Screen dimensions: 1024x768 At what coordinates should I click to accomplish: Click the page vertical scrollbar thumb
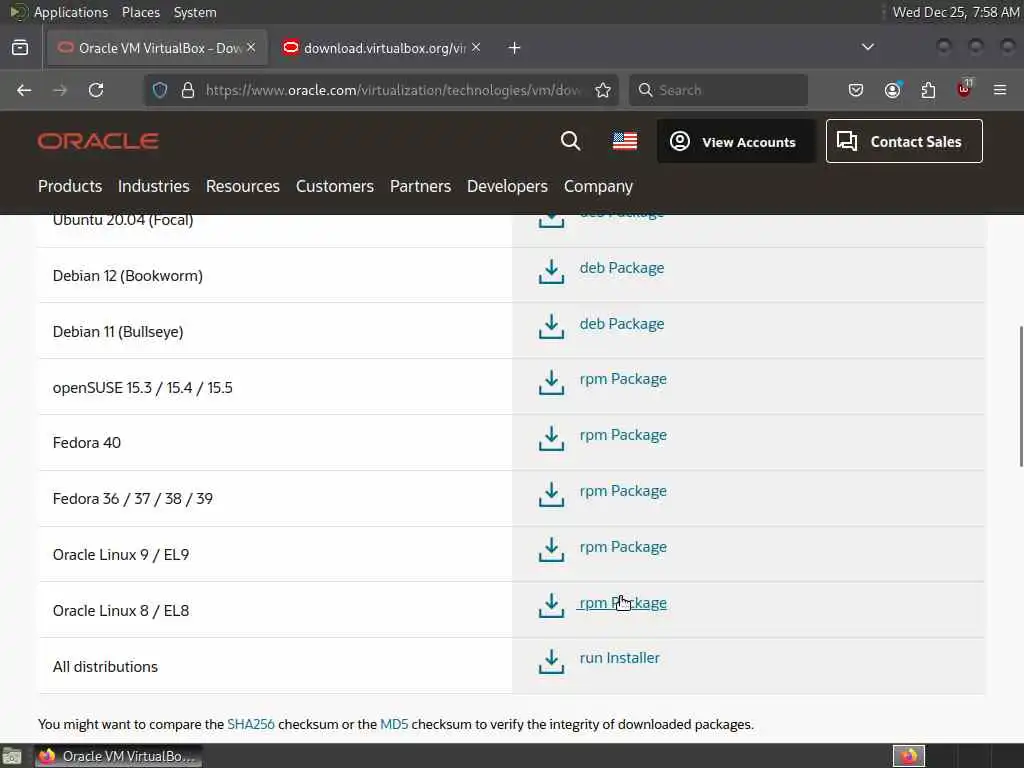pos(1021,396)
